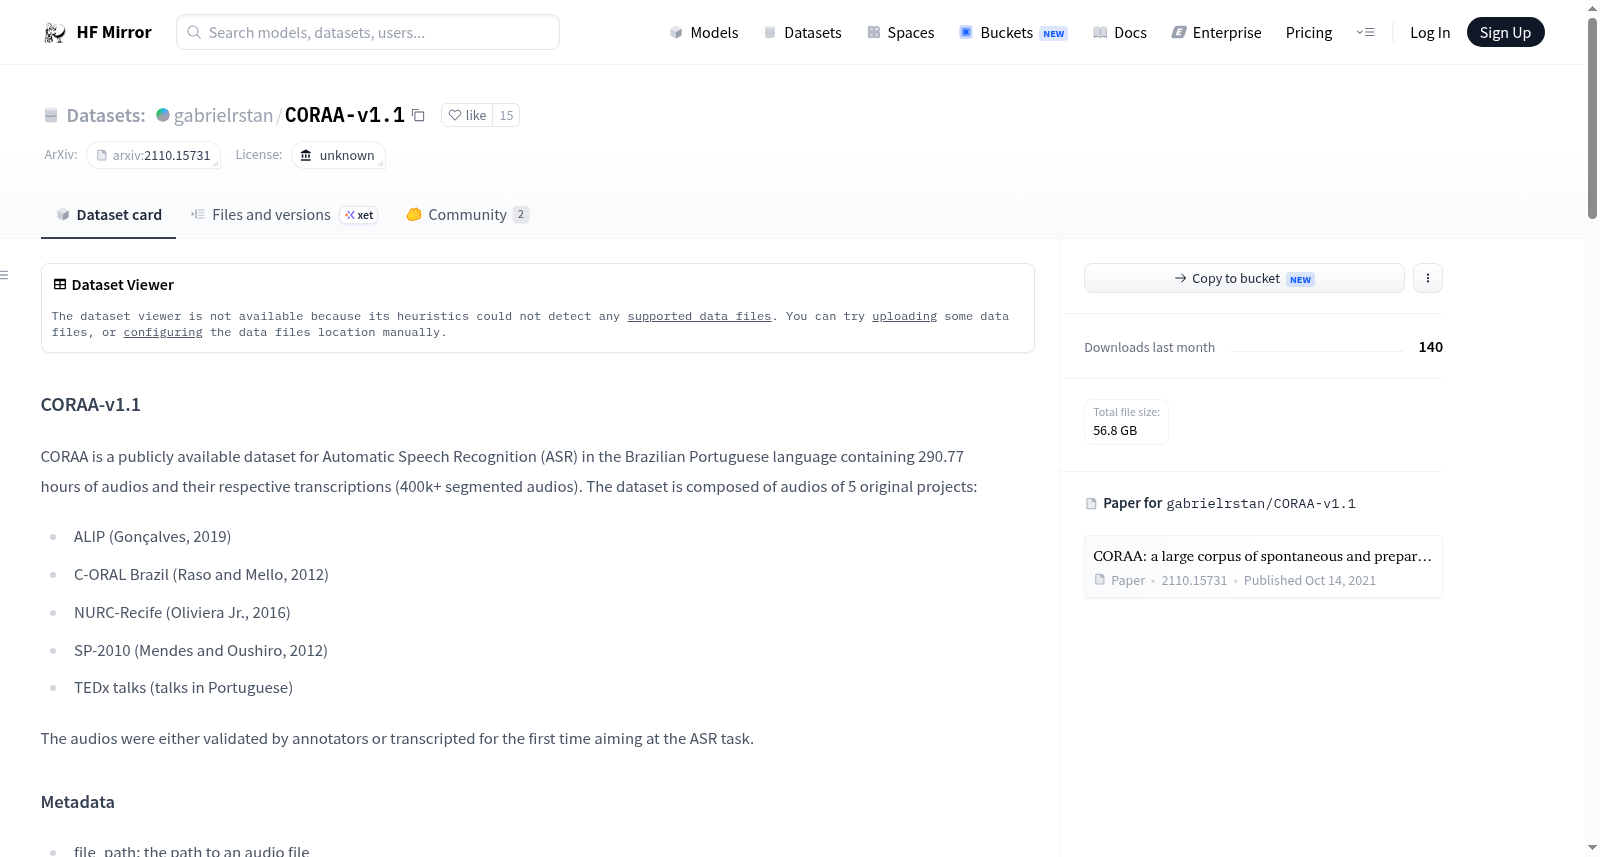The width and height of the screenshot is (1600, 857).
Task: Open the Pricing page
Action: [1309, 32]
